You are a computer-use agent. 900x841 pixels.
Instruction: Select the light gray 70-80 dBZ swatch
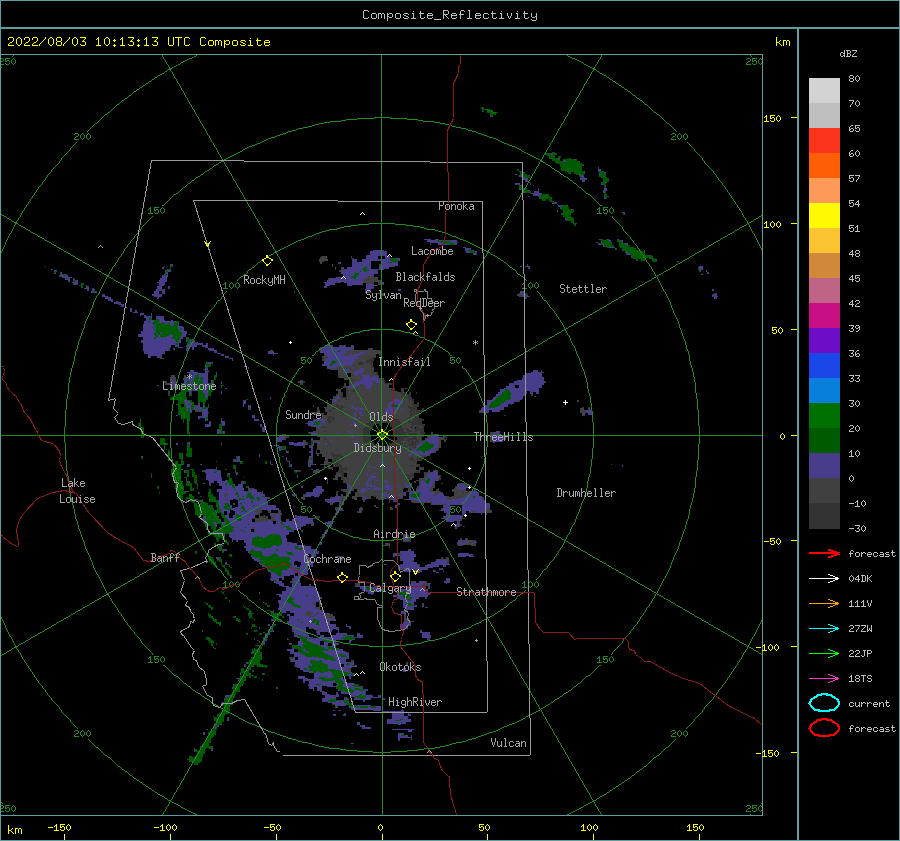[824, 90]
